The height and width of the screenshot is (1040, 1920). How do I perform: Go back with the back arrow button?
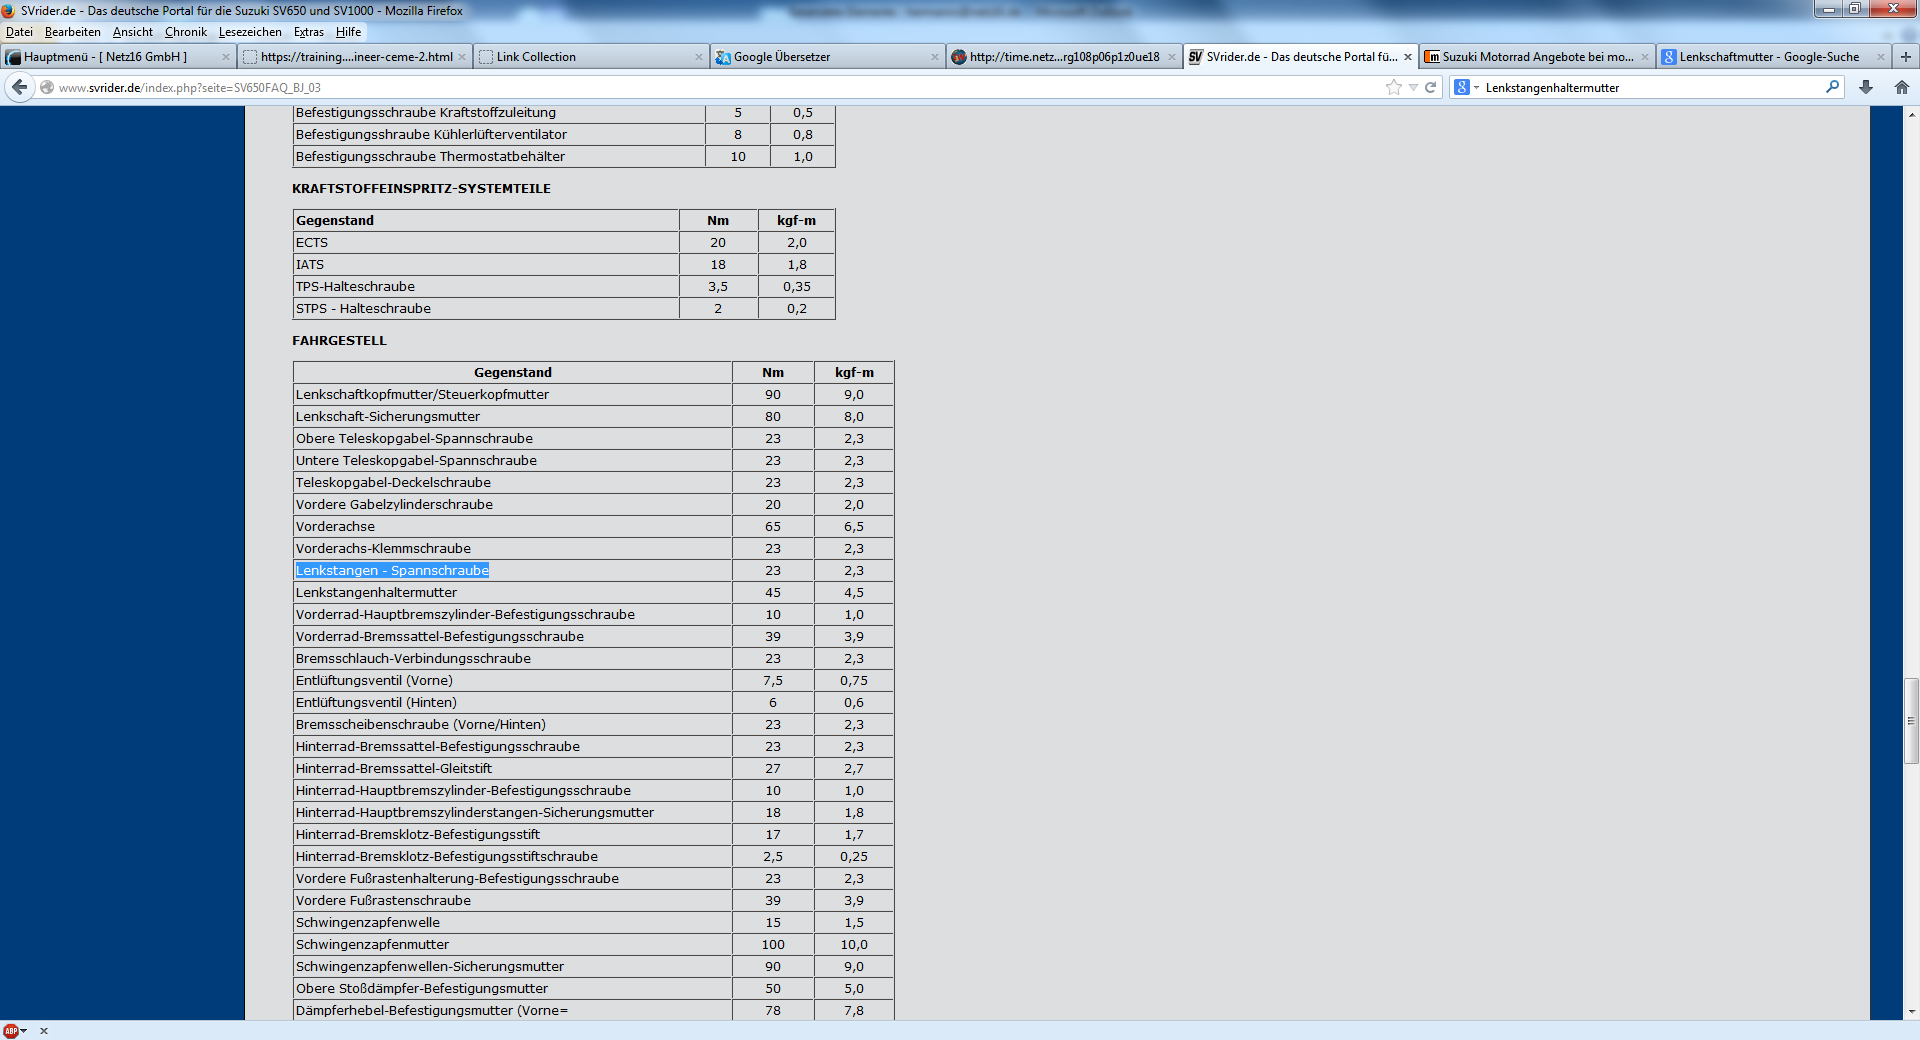coord(19,87)
